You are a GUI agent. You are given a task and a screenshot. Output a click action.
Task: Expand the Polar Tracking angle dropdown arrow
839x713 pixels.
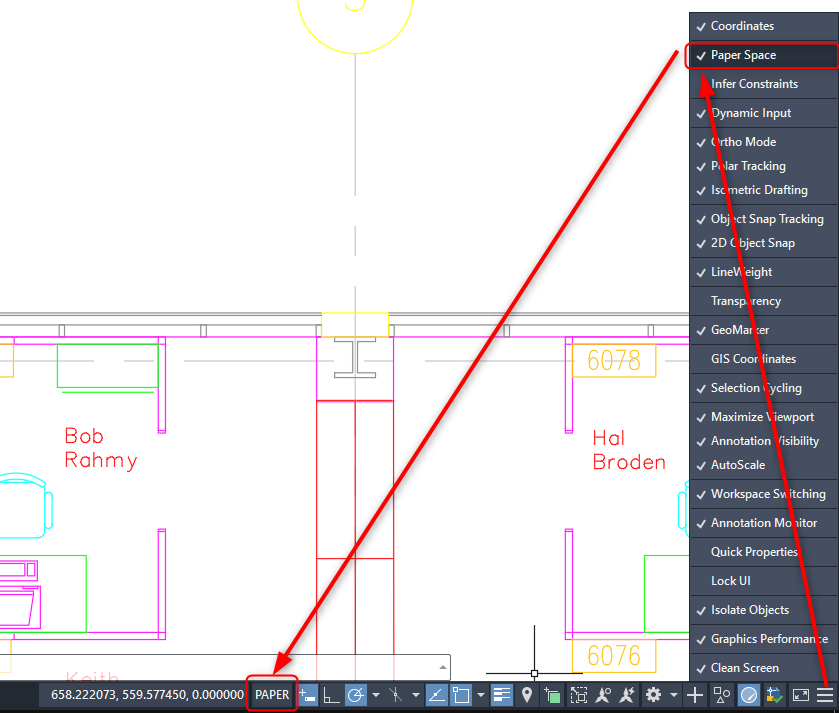coord(376,694)
